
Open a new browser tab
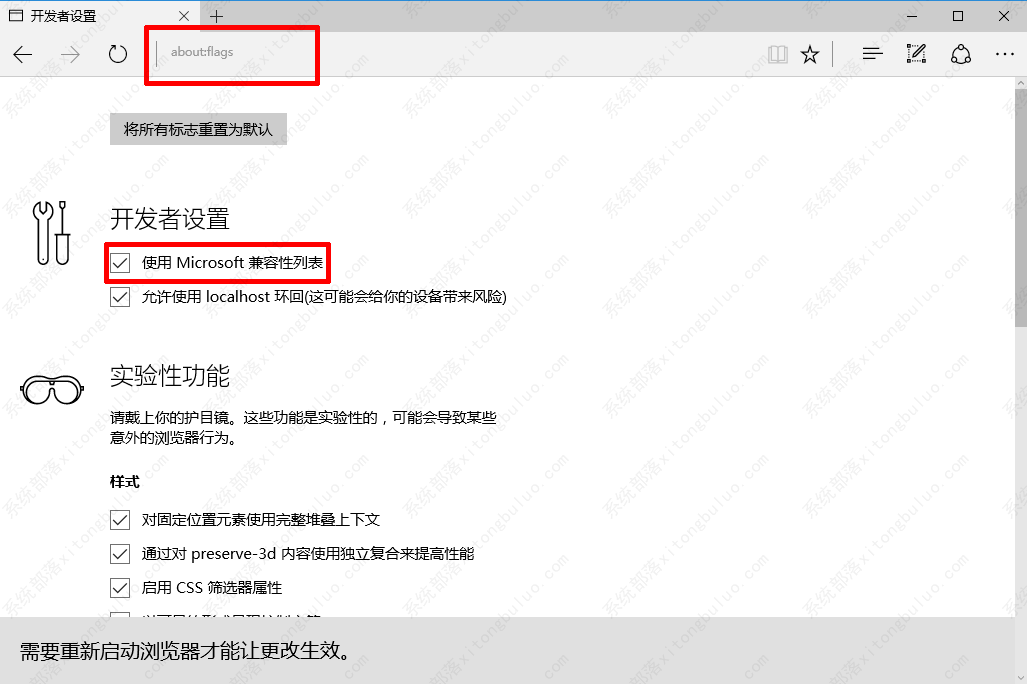[217, 16]
